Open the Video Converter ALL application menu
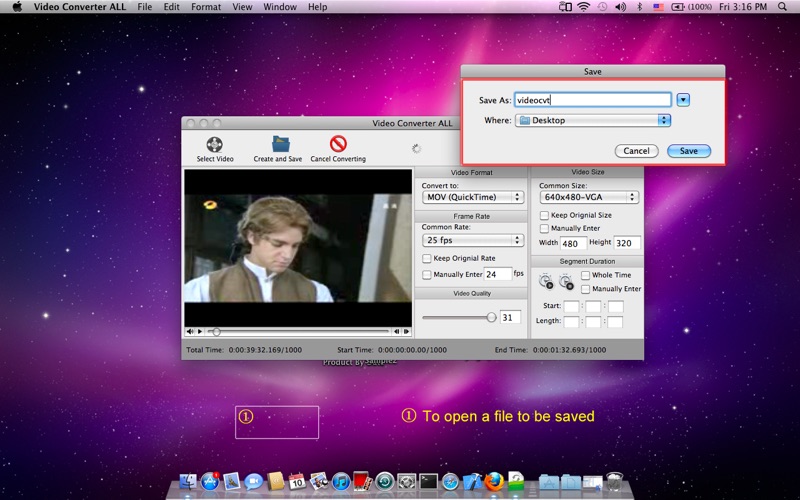This screenshot has width=800, height=500. pos(80,7)
